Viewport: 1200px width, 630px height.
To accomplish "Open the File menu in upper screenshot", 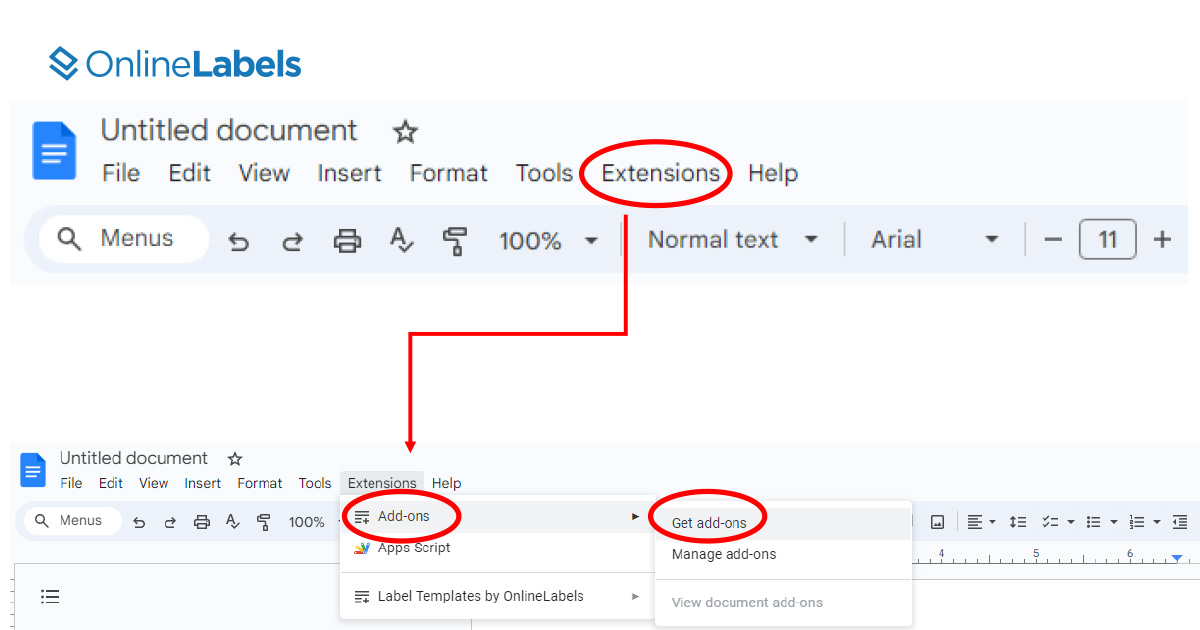I will click(121, 173).
